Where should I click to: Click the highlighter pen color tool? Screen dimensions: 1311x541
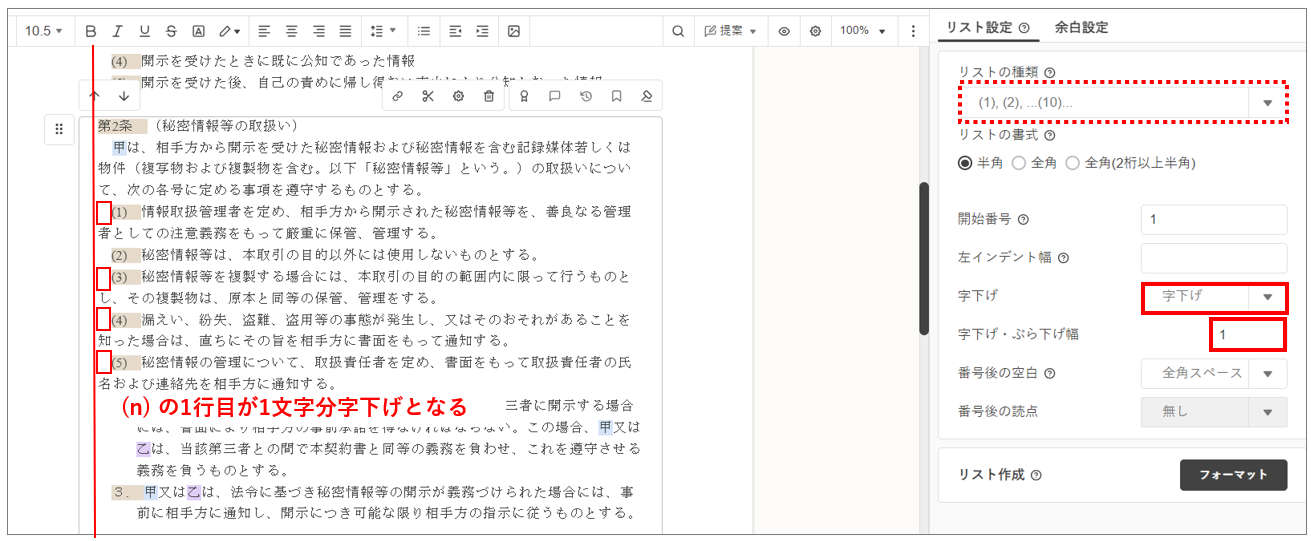[x=229, y=31]
